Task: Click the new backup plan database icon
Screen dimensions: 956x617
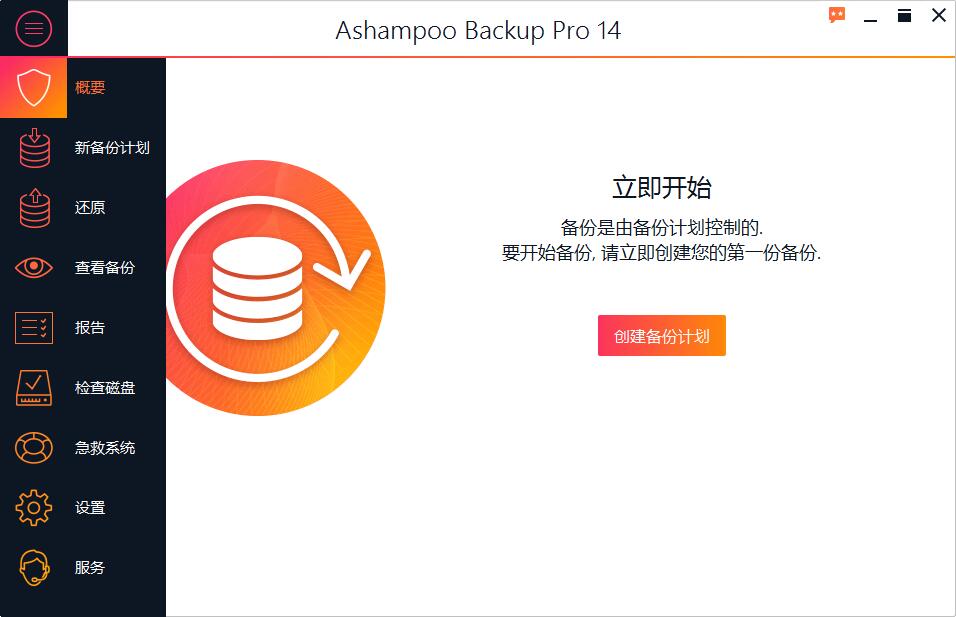Action: 35,148
